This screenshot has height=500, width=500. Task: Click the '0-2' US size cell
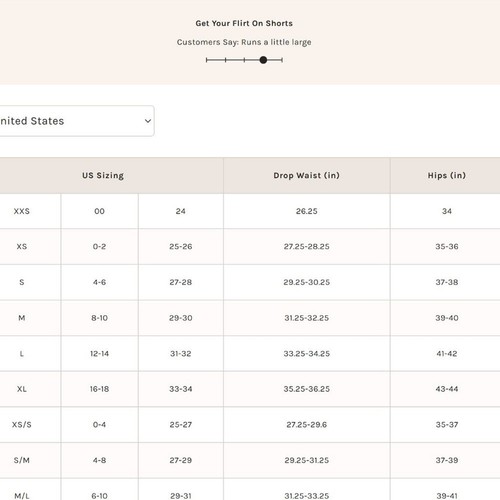click(x=99, y=247)
